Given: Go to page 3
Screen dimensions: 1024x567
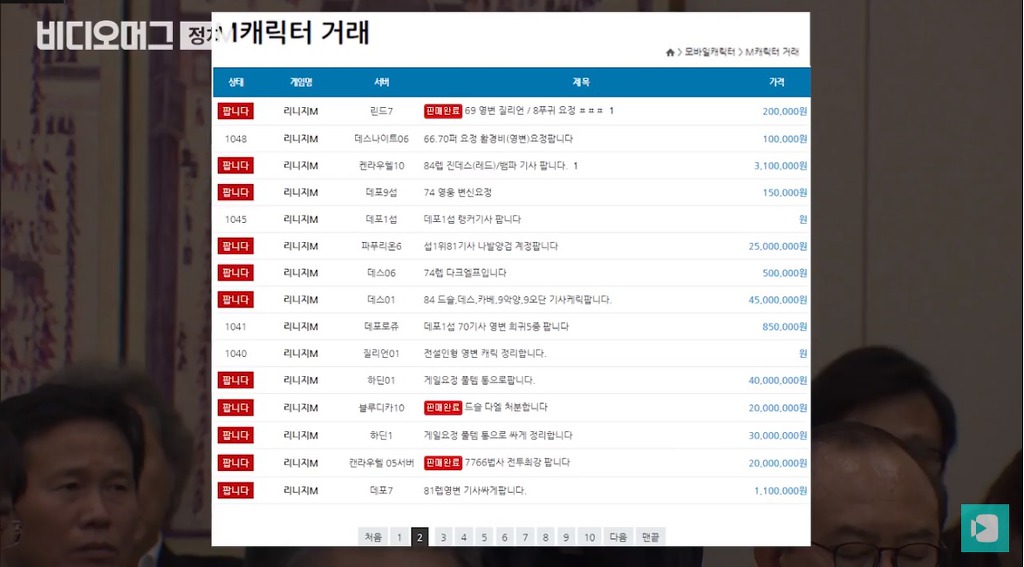Looking at the screenshot, I should (443, 537).
